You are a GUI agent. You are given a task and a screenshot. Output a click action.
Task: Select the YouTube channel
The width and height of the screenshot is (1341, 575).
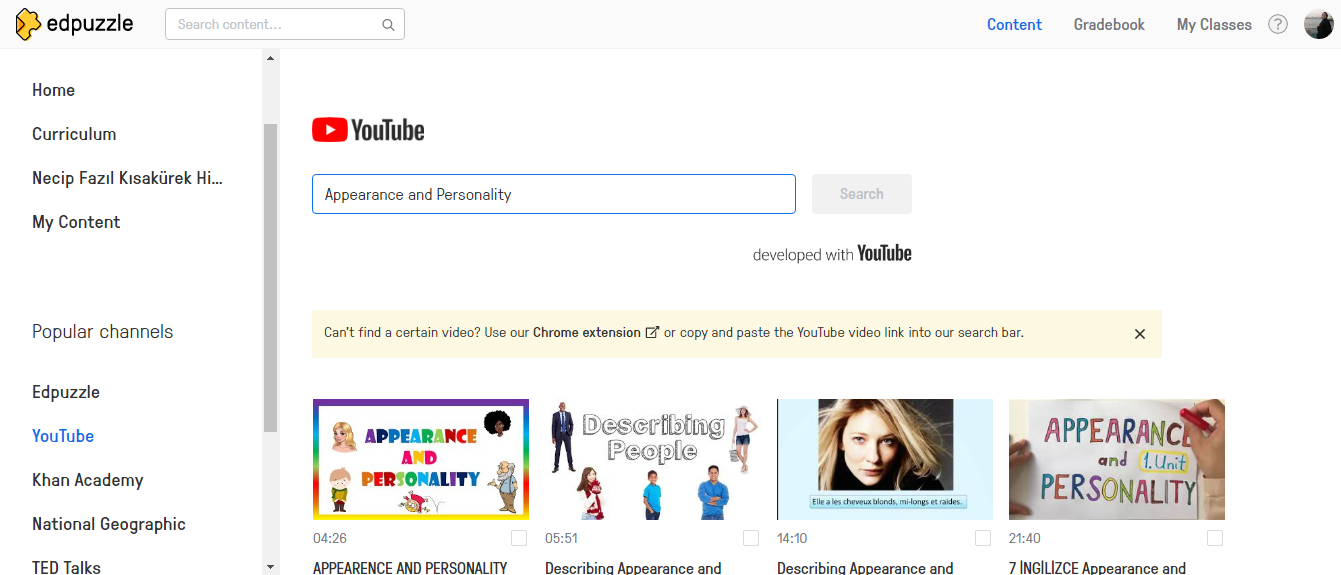[63, 436]
